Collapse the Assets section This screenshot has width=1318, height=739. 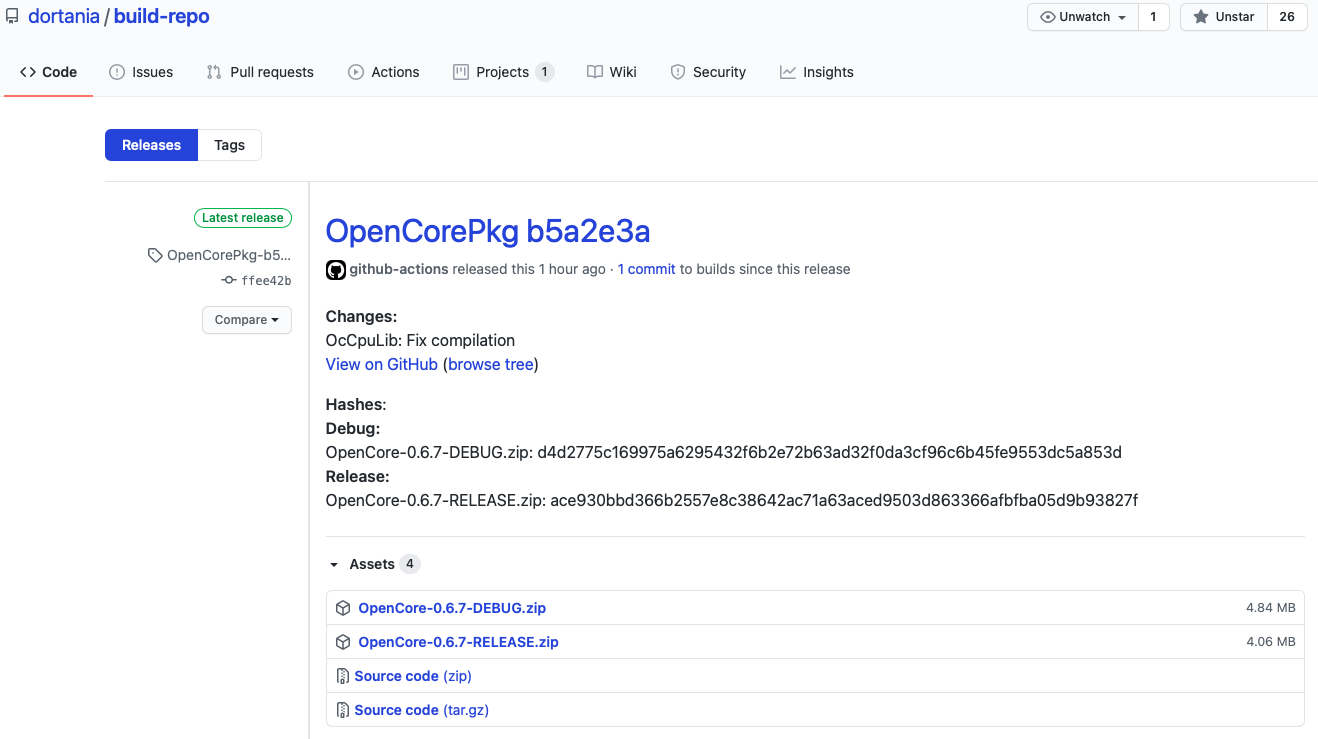pos(334,565)
